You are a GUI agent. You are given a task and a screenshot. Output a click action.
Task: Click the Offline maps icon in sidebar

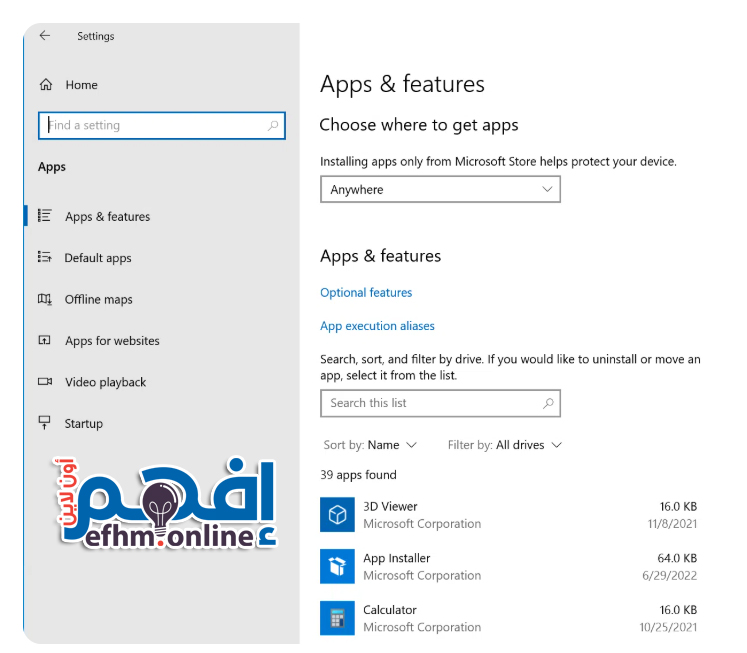[x=45, y=299]
